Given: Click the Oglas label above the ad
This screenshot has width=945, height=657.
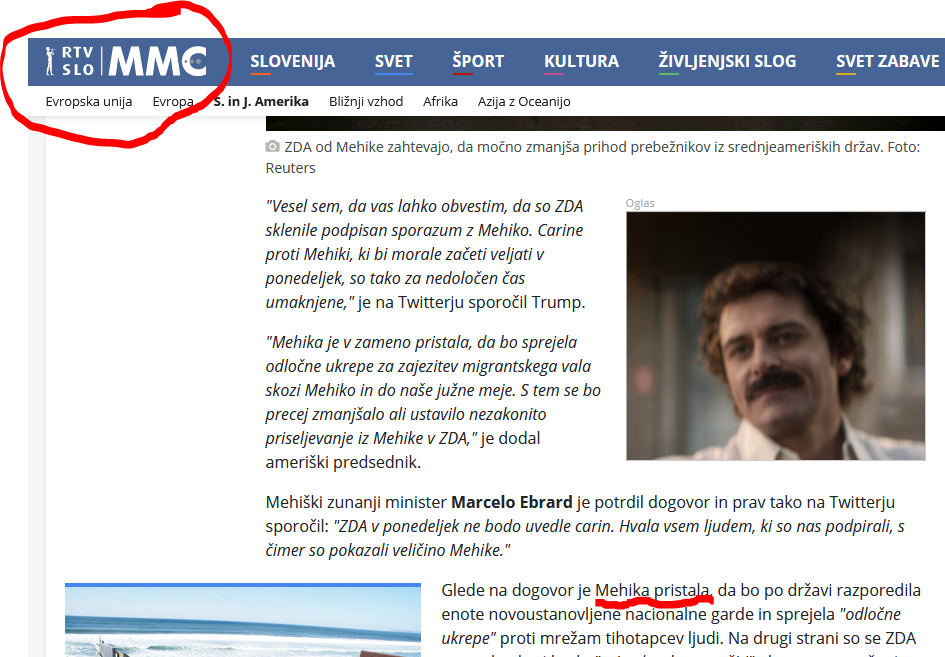Looking at the screenshot, I should click(640, 203).
